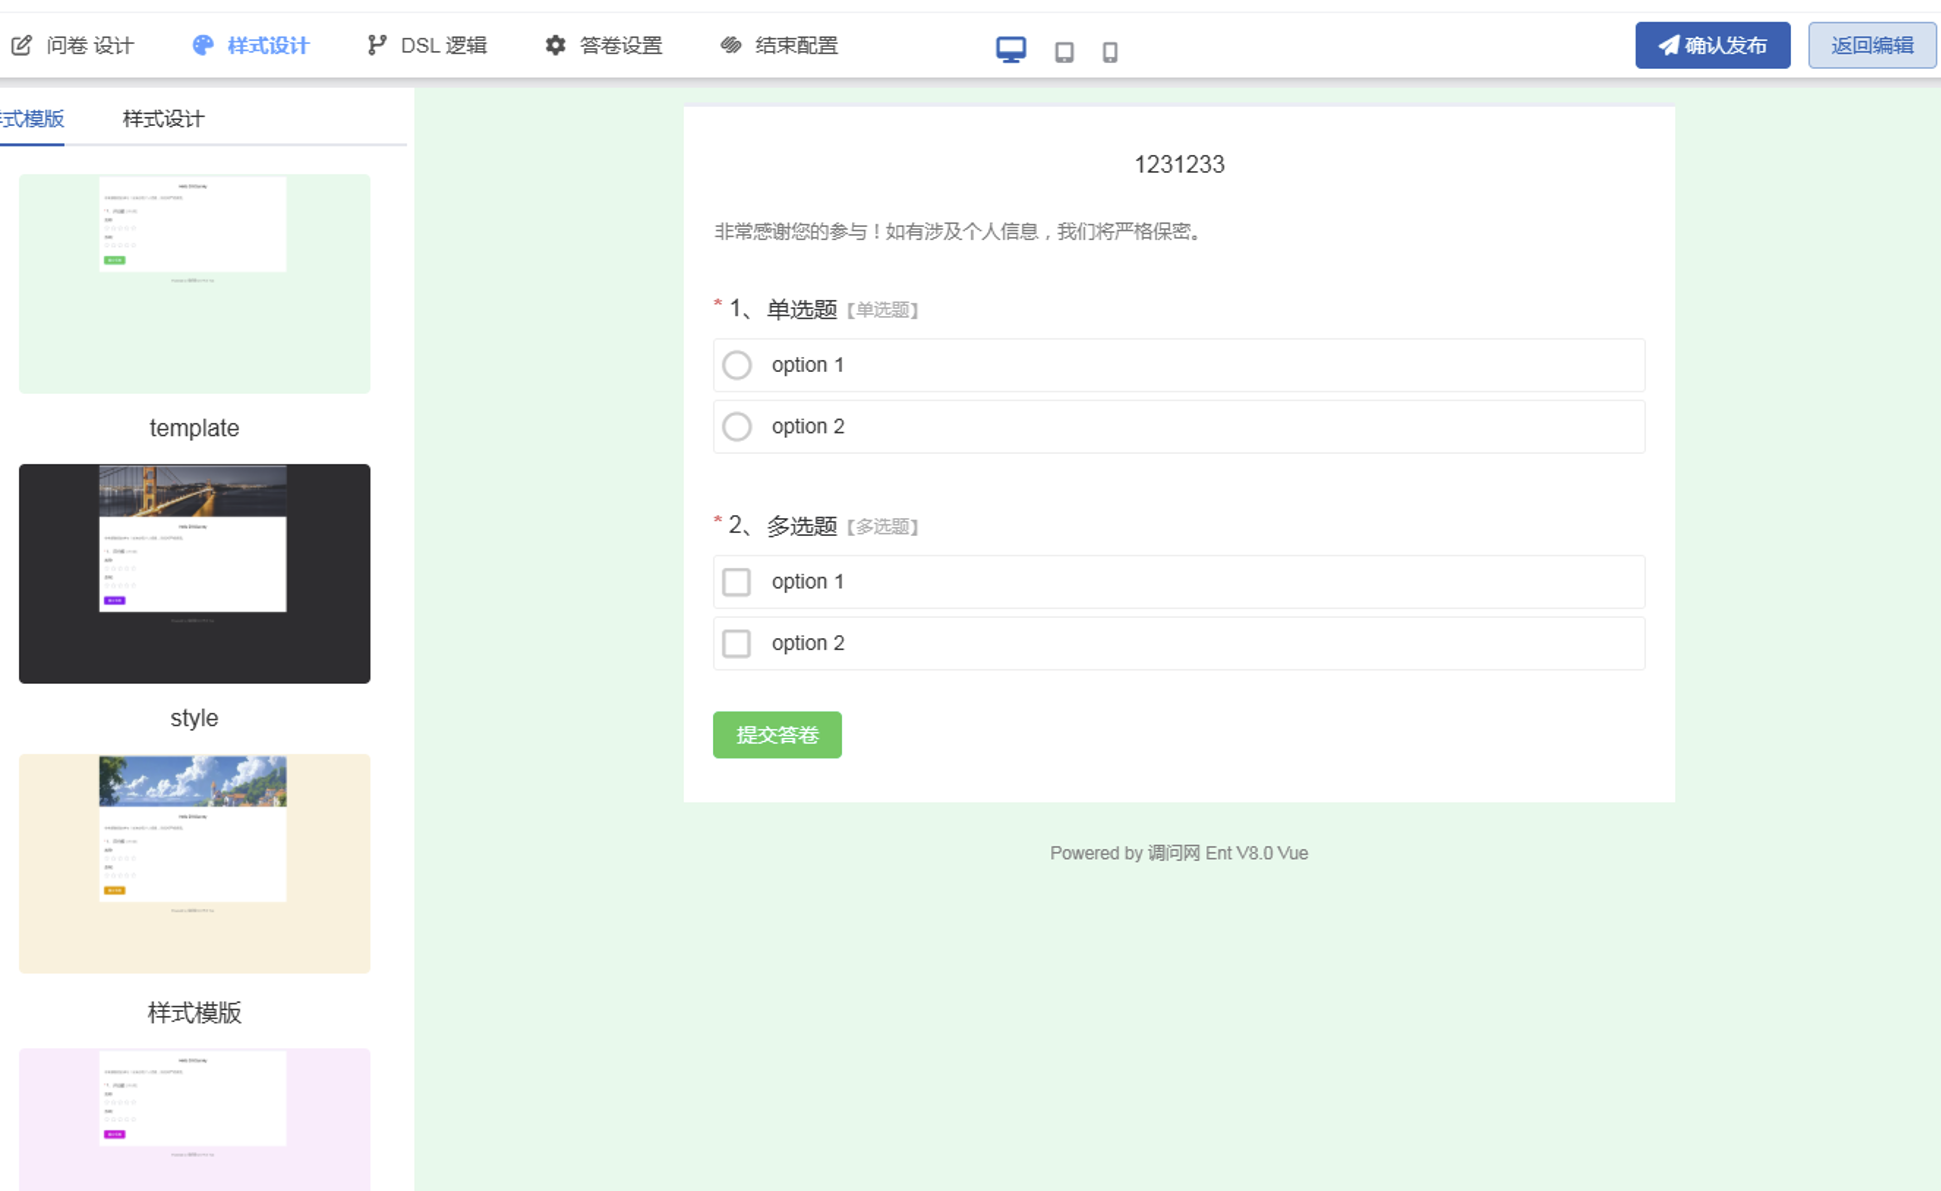The width and height of the screenshot is (1941, 1191).
Task: Select option 1 for the 单选题 question
Action: pos(737,365)
